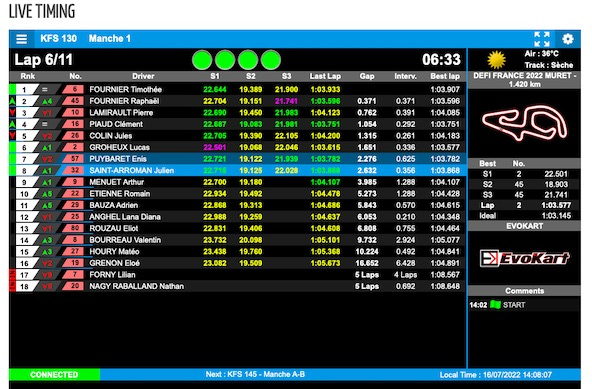Open the hamburger menu in the timing header

coord(22,39)
